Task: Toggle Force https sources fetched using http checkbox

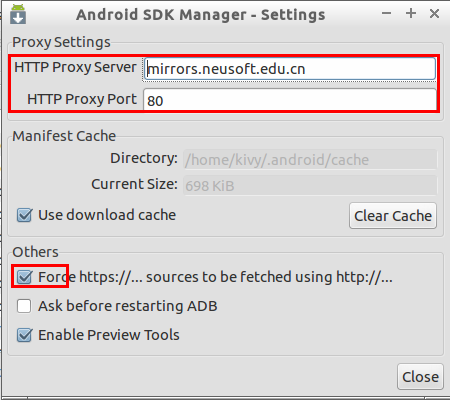Action: coord(25,277)
